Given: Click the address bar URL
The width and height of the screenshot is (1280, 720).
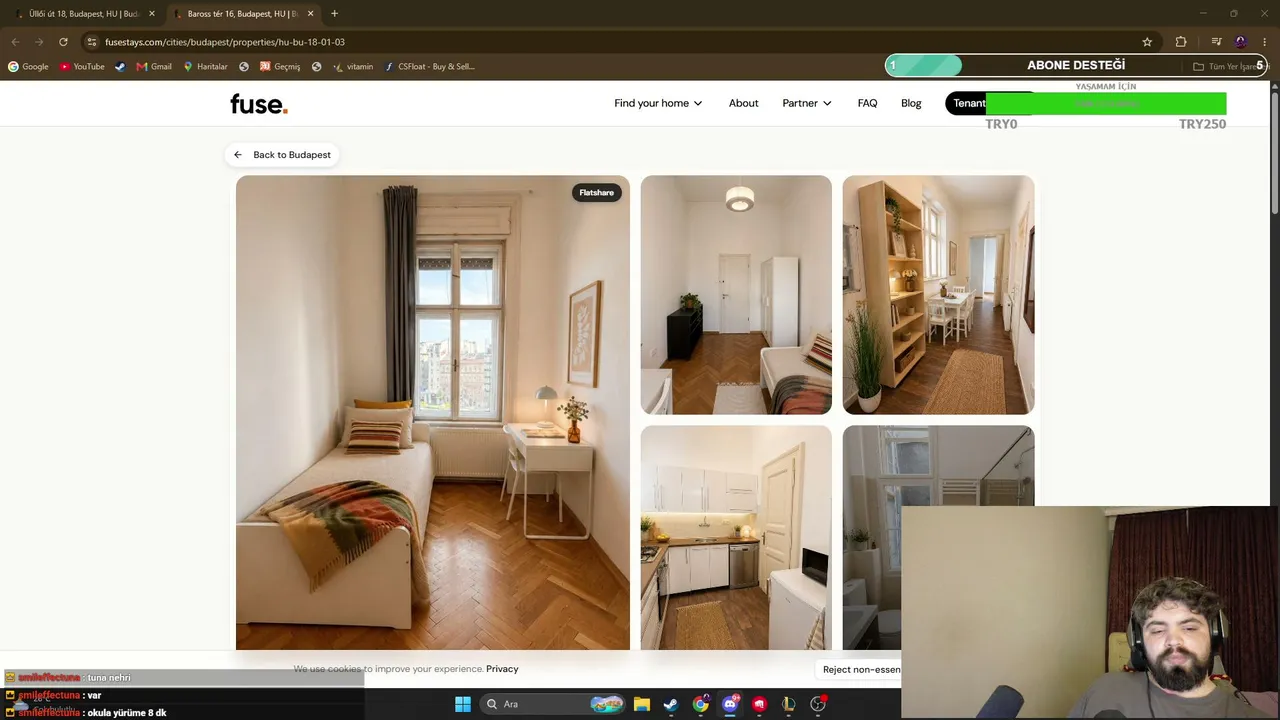Looking at the screenshot, I should (225, 42).
